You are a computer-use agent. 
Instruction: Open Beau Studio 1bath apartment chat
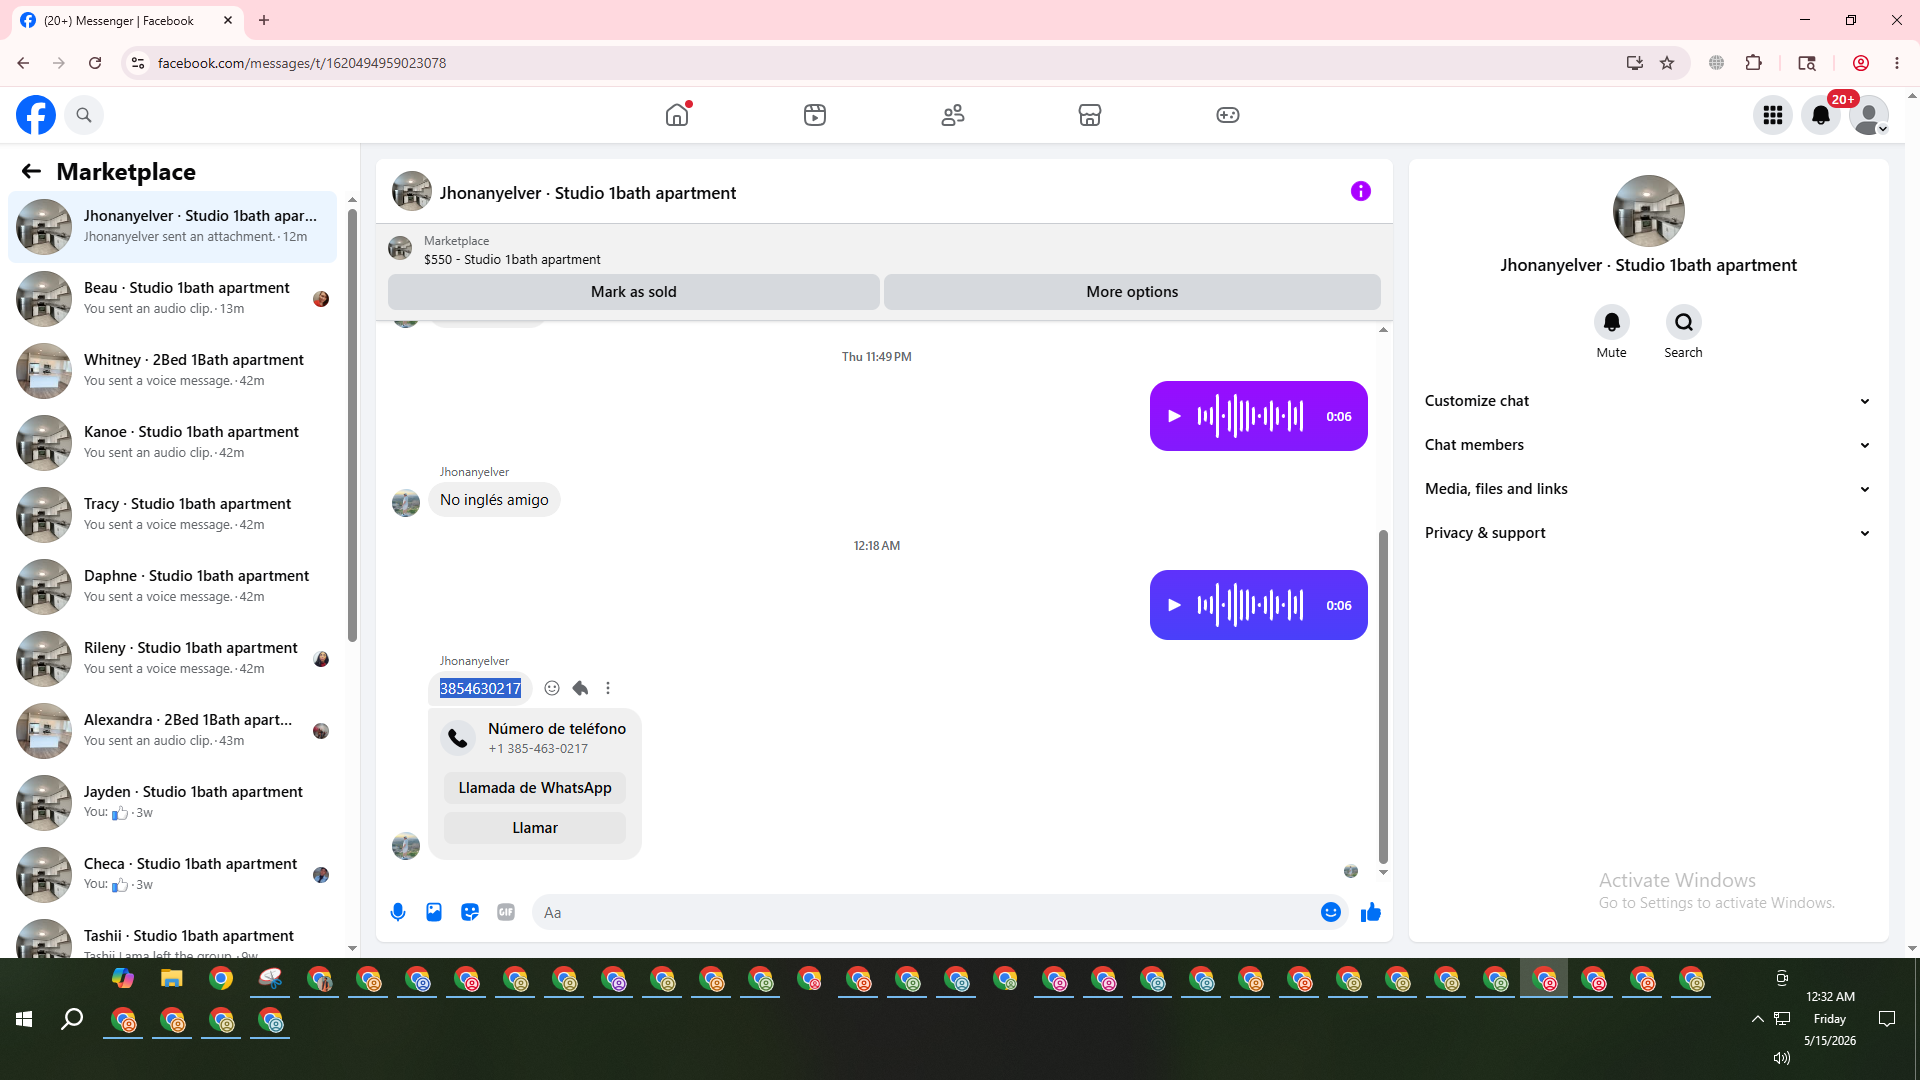tap(173, 299)
